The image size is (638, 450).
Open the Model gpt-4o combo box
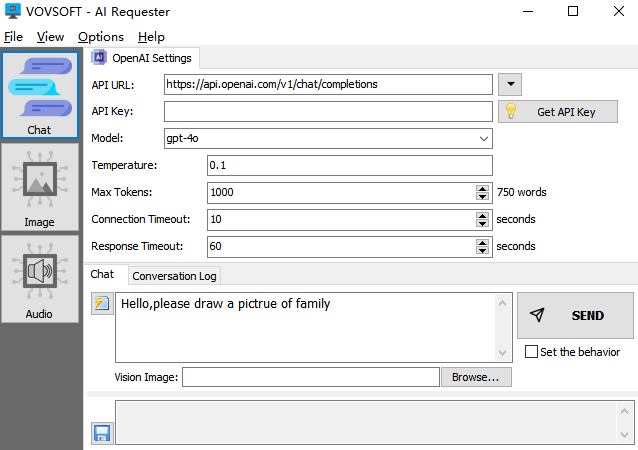[x=329, y=139]
